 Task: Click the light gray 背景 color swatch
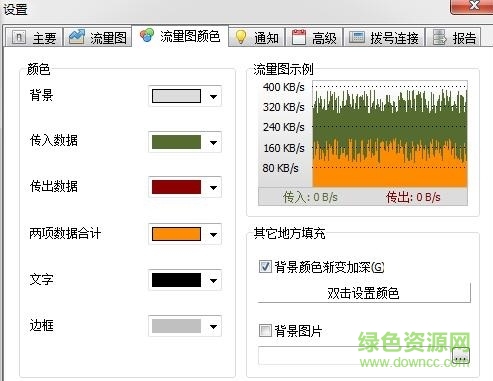pos(176,96)
